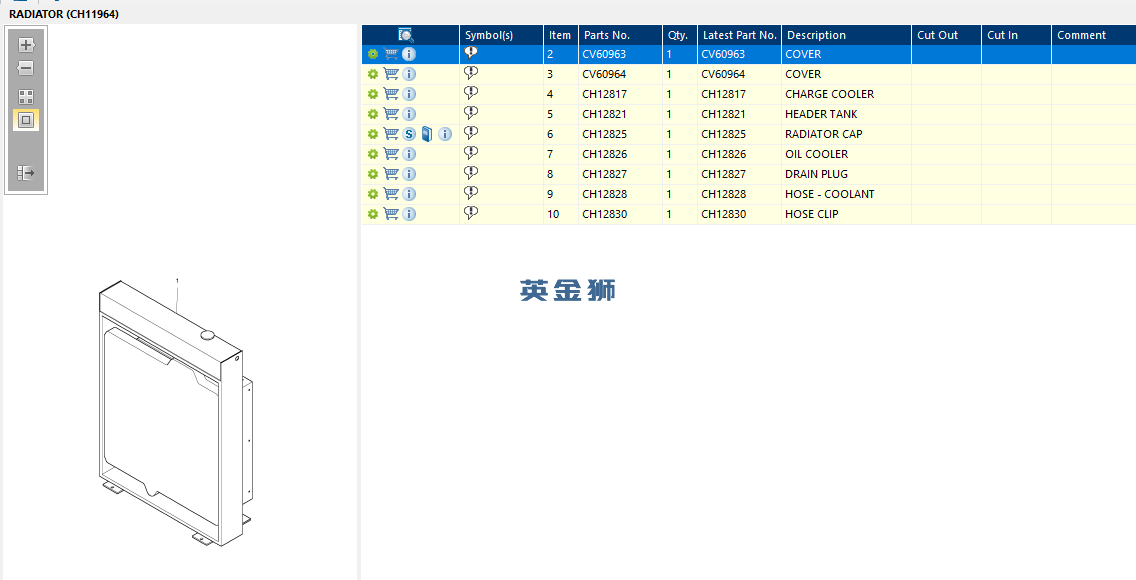1136x580 pixels.
Task: Select the CHARGE COOLER description
Action: [830, 94]
